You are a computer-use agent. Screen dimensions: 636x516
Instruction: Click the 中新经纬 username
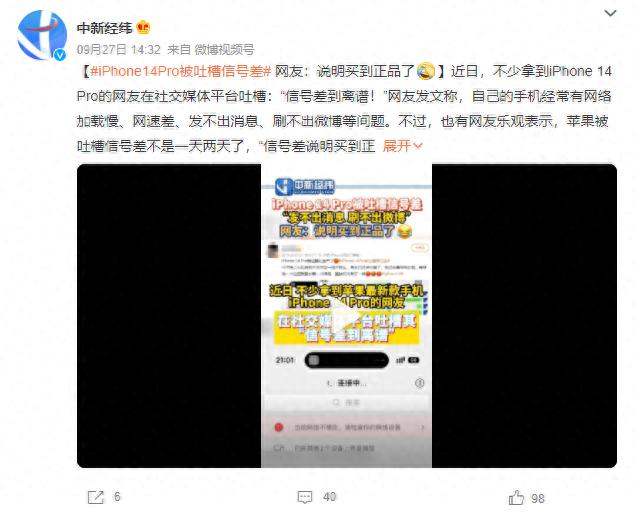[x=105, y=28]
